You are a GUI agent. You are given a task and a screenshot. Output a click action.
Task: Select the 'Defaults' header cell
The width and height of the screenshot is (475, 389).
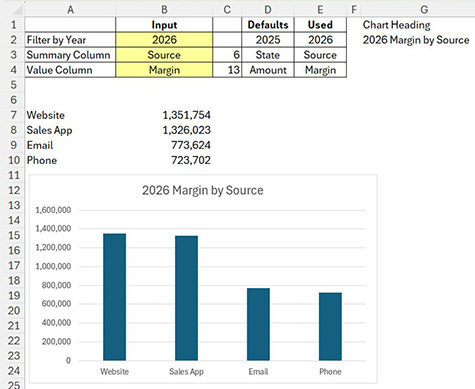pyautogui.click(x=268, y=25)
